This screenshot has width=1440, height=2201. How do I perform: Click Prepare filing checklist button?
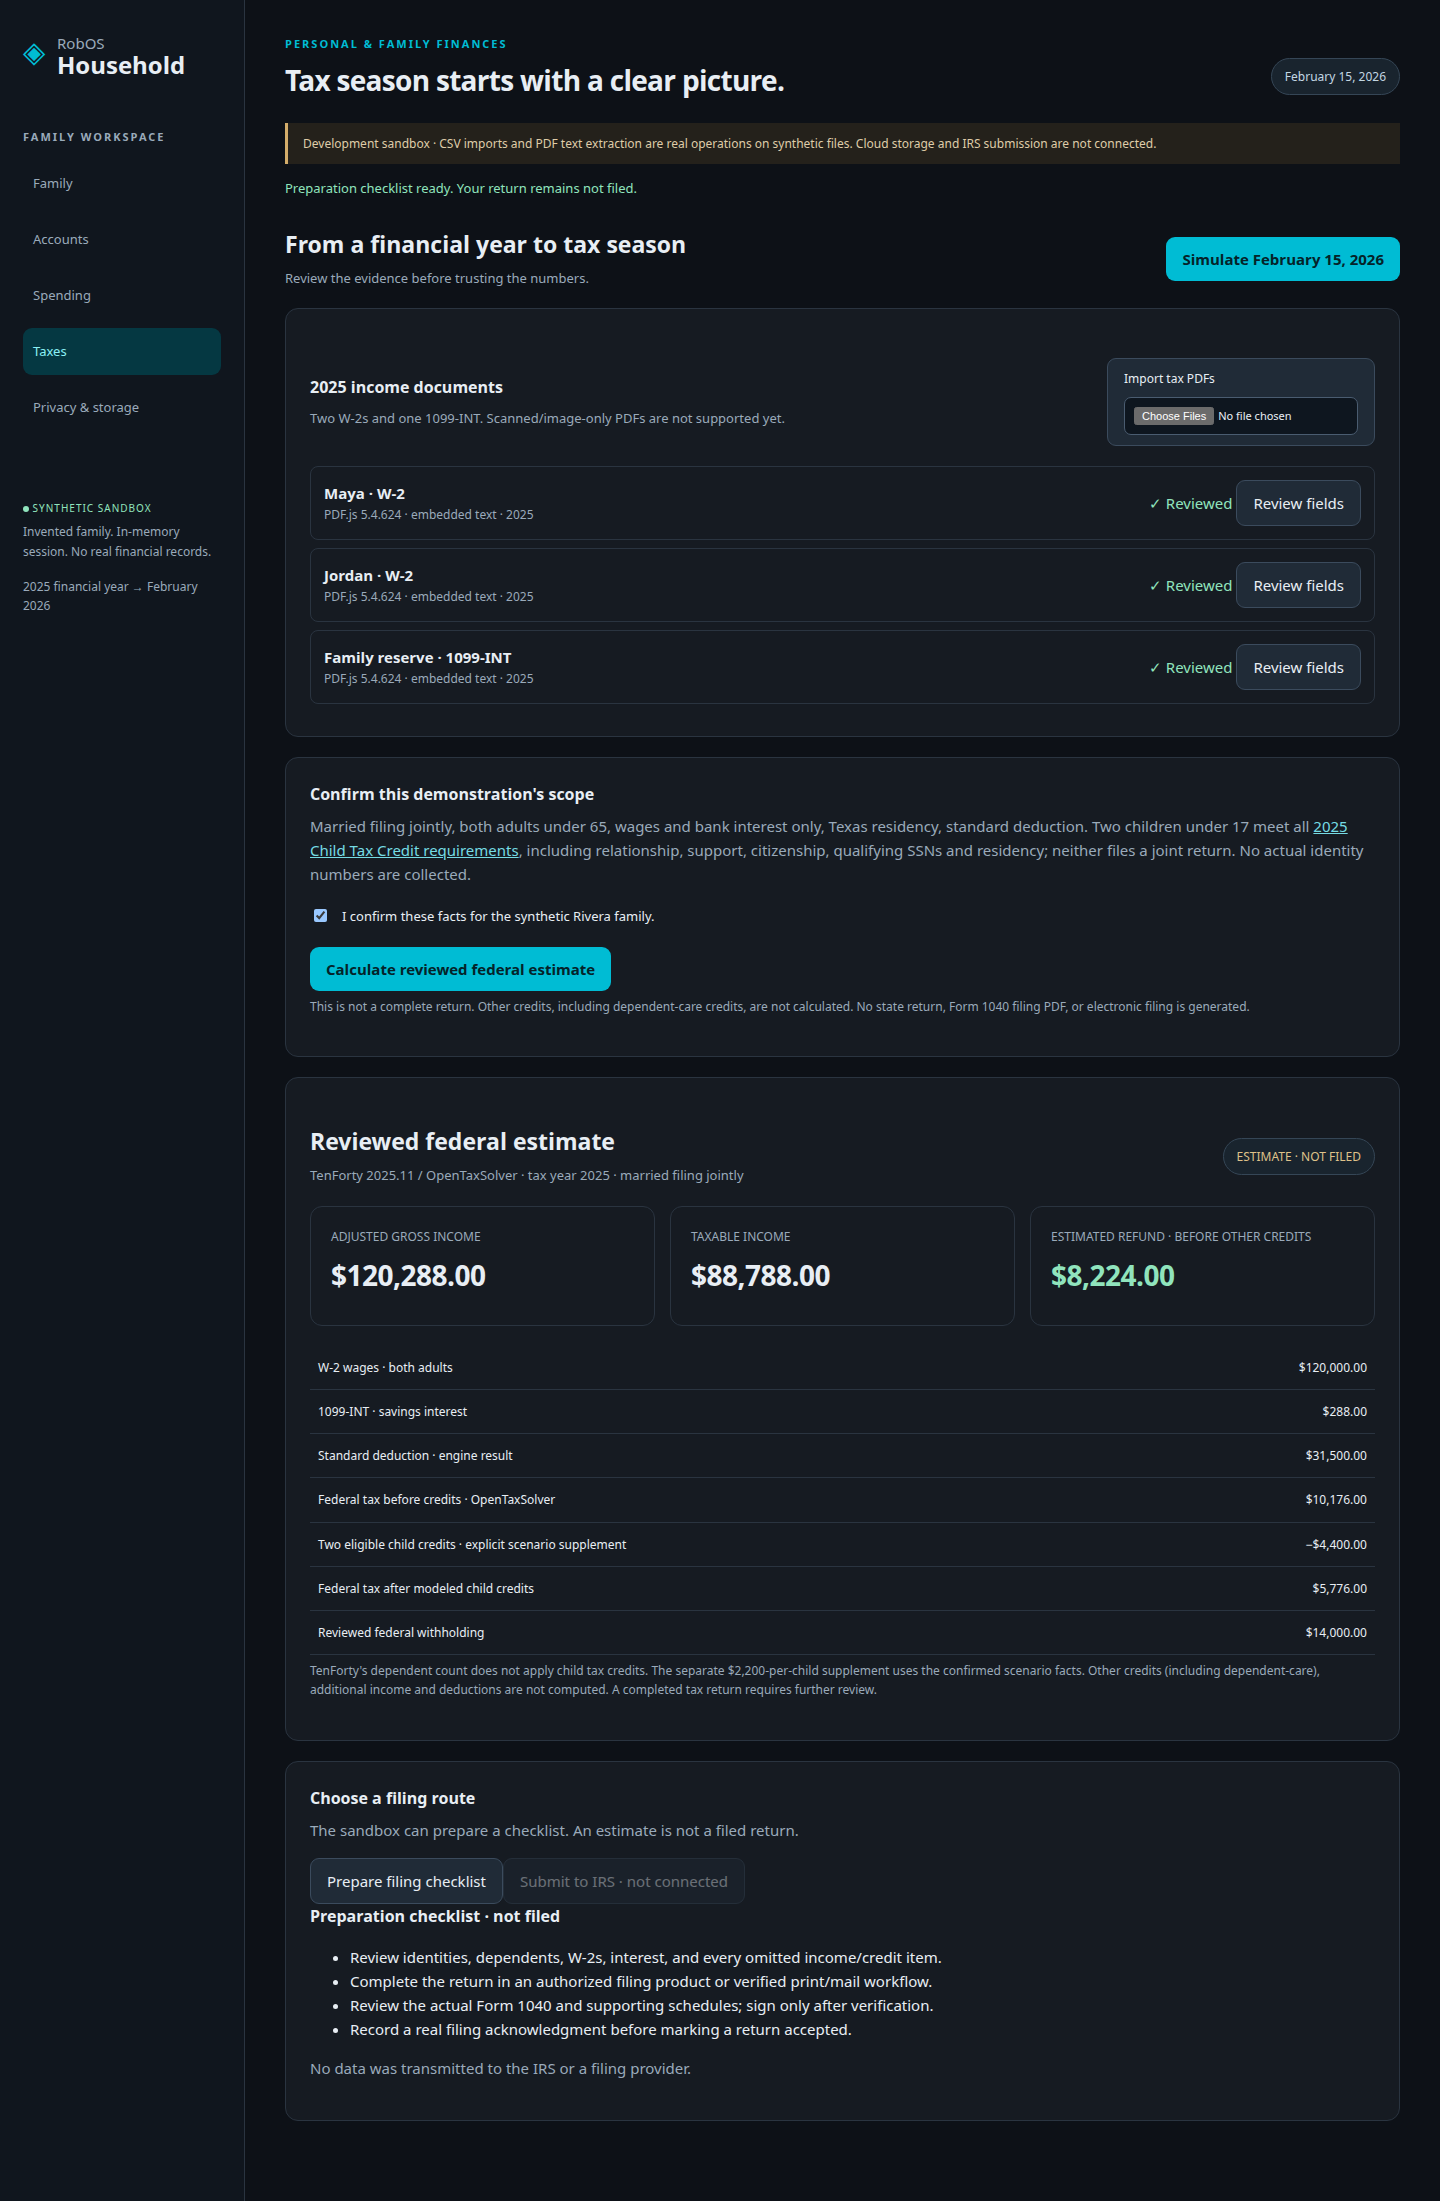point(406,1882)
